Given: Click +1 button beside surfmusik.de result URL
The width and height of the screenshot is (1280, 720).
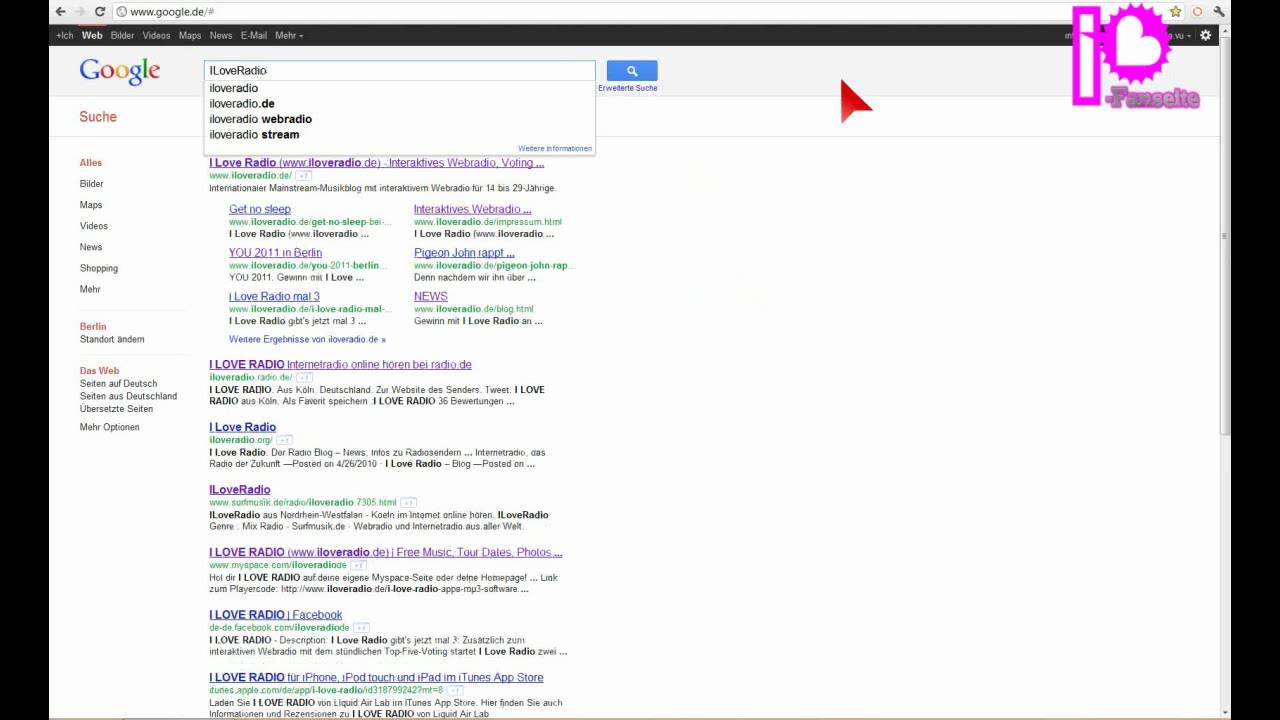Looking at the screenshot, I should 408,503.
